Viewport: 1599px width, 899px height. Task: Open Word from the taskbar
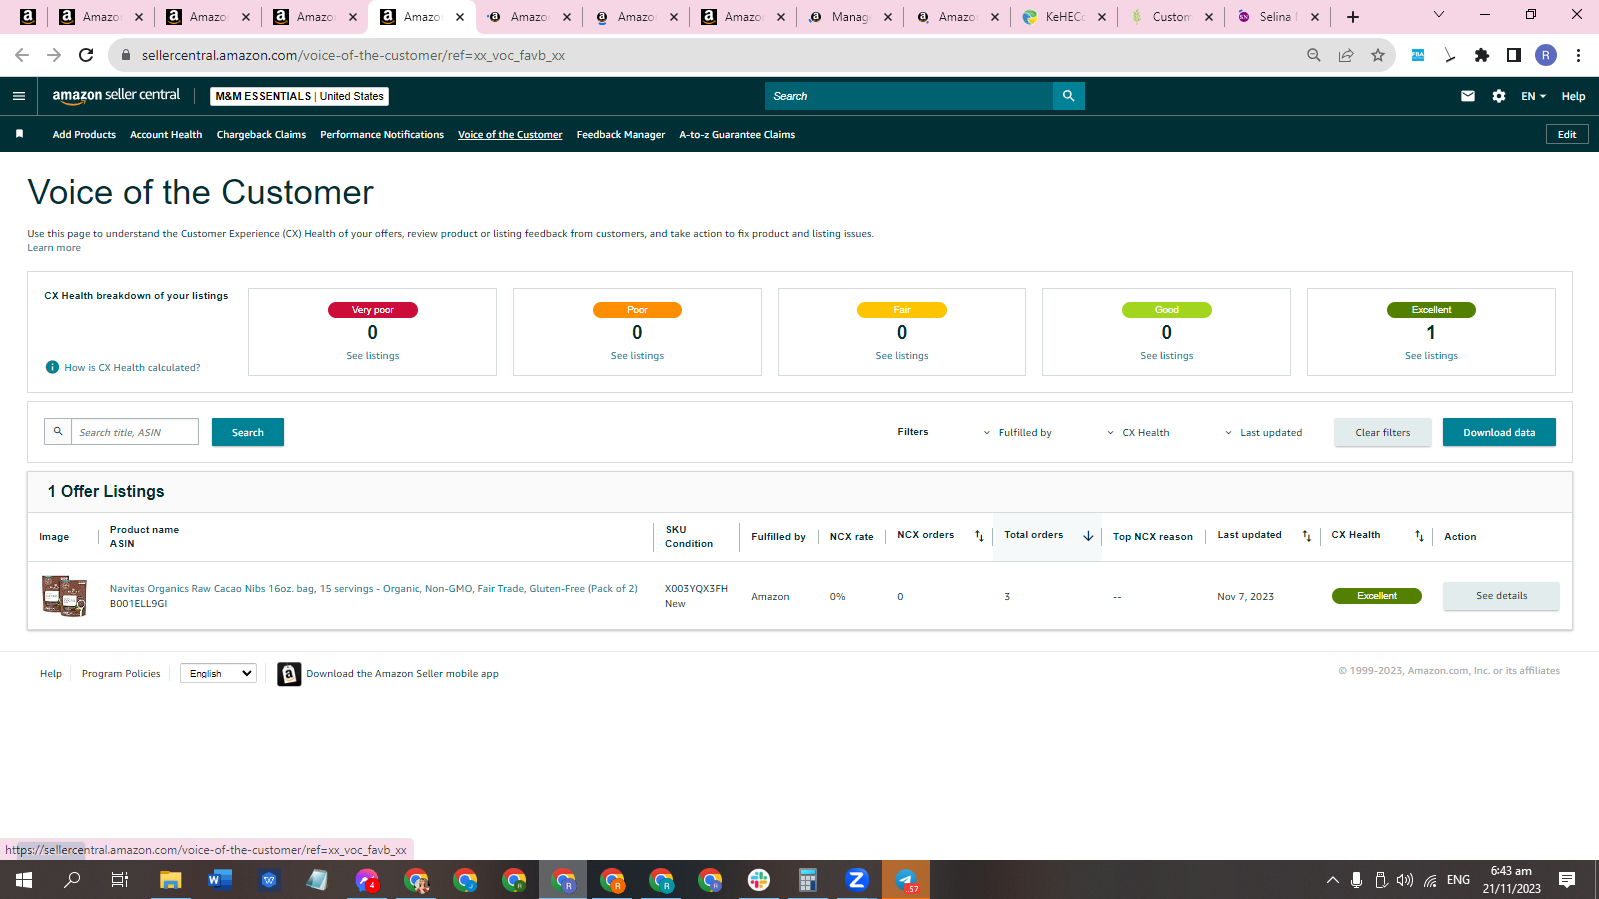pos(219,880)
